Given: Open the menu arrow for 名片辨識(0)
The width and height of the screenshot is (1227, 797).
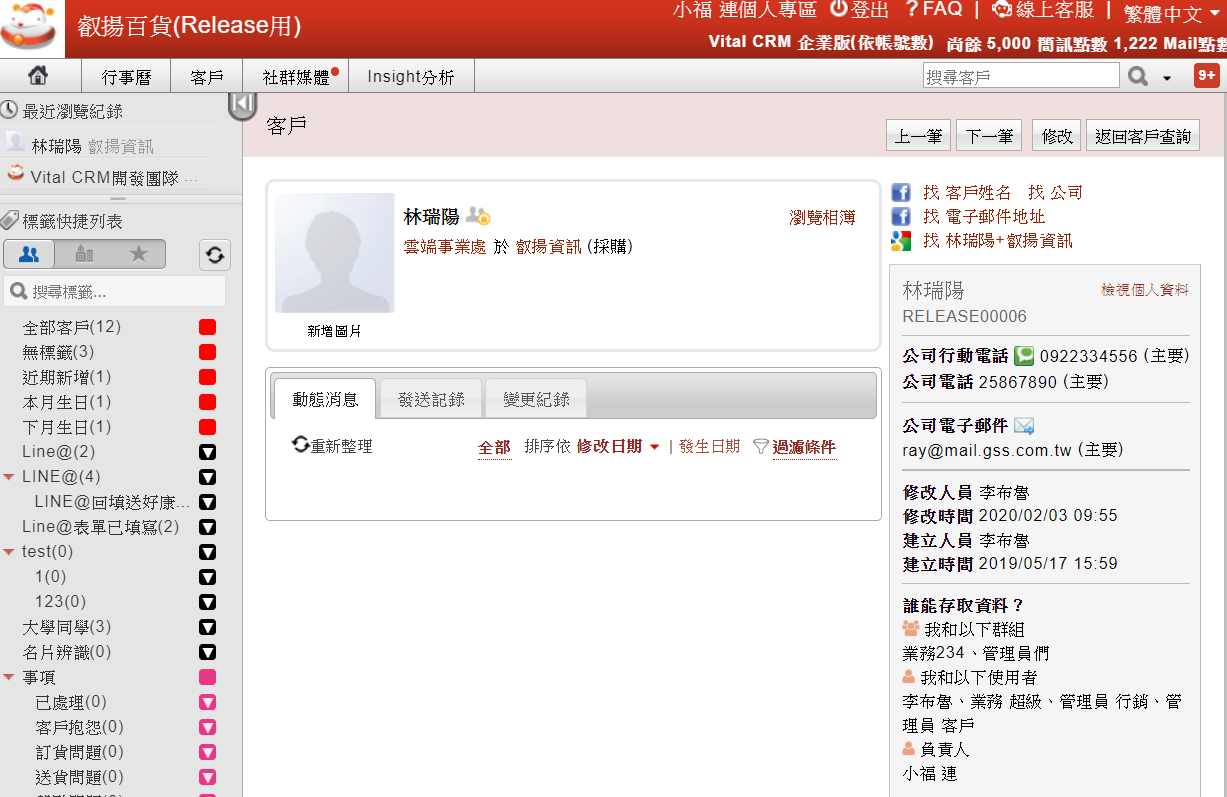Looking at the screenshot, I should [x=208, y=652].
